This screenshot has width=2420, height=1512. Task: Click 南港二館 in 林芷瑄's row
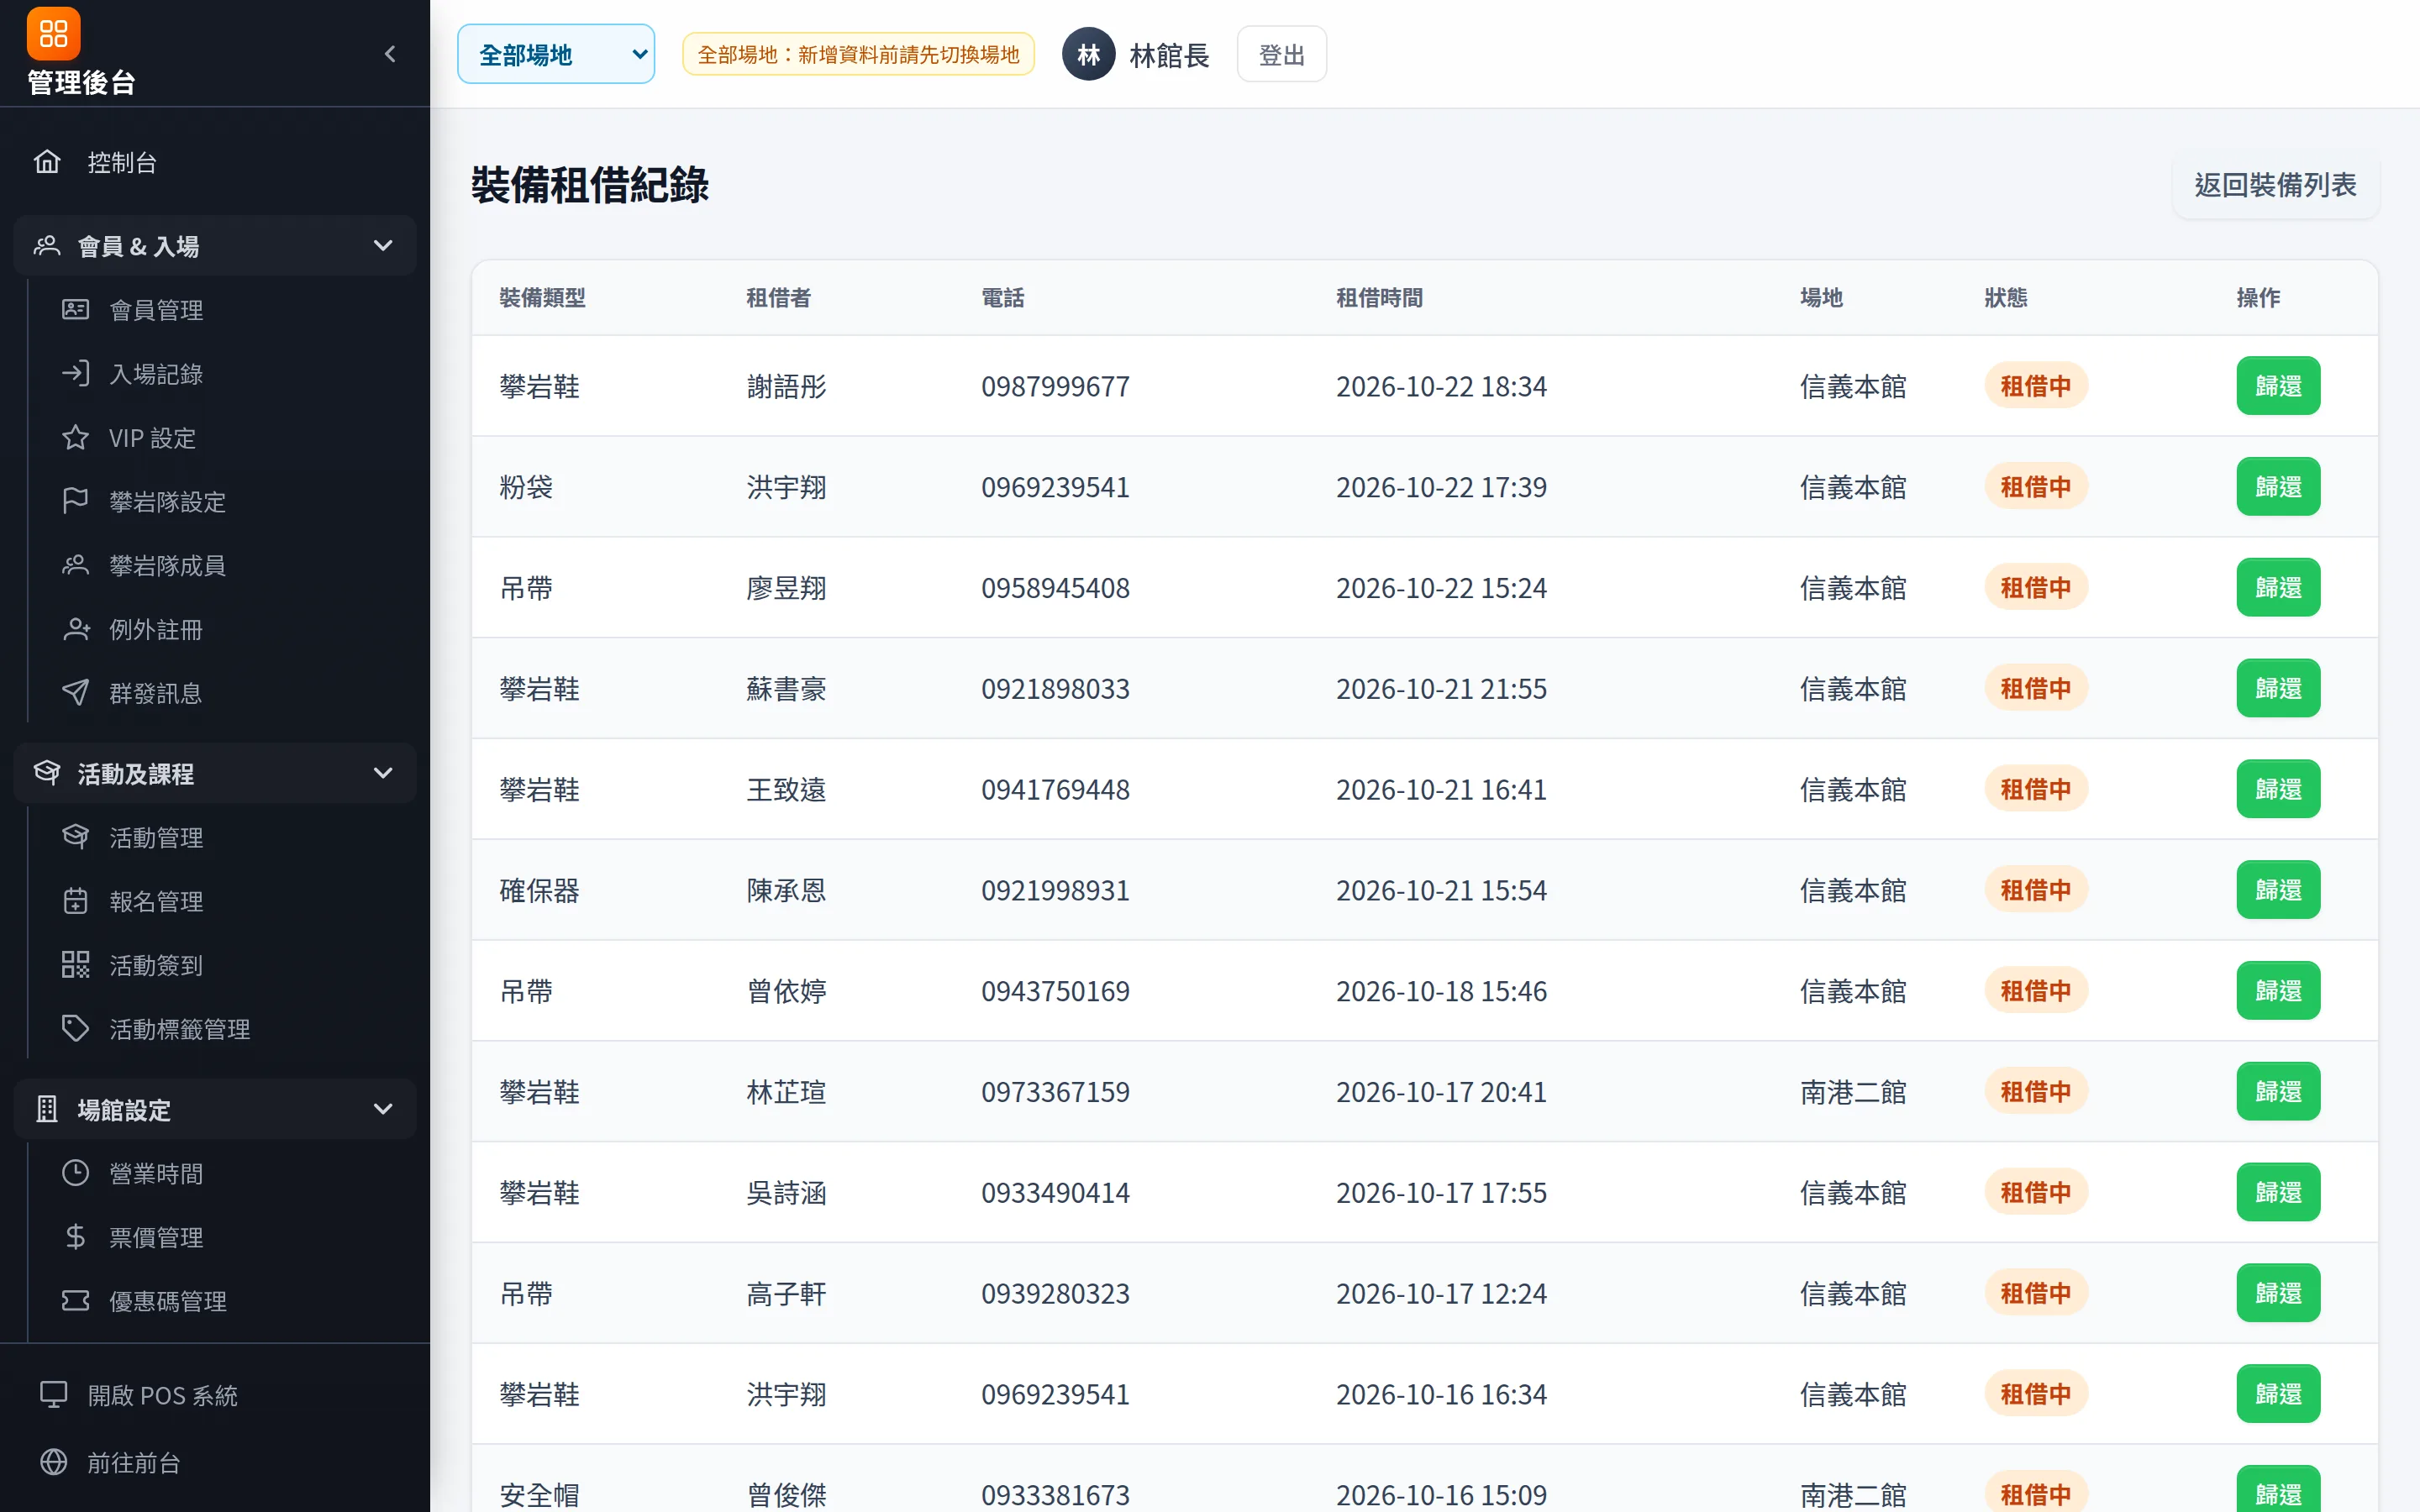[1853, 1092]
